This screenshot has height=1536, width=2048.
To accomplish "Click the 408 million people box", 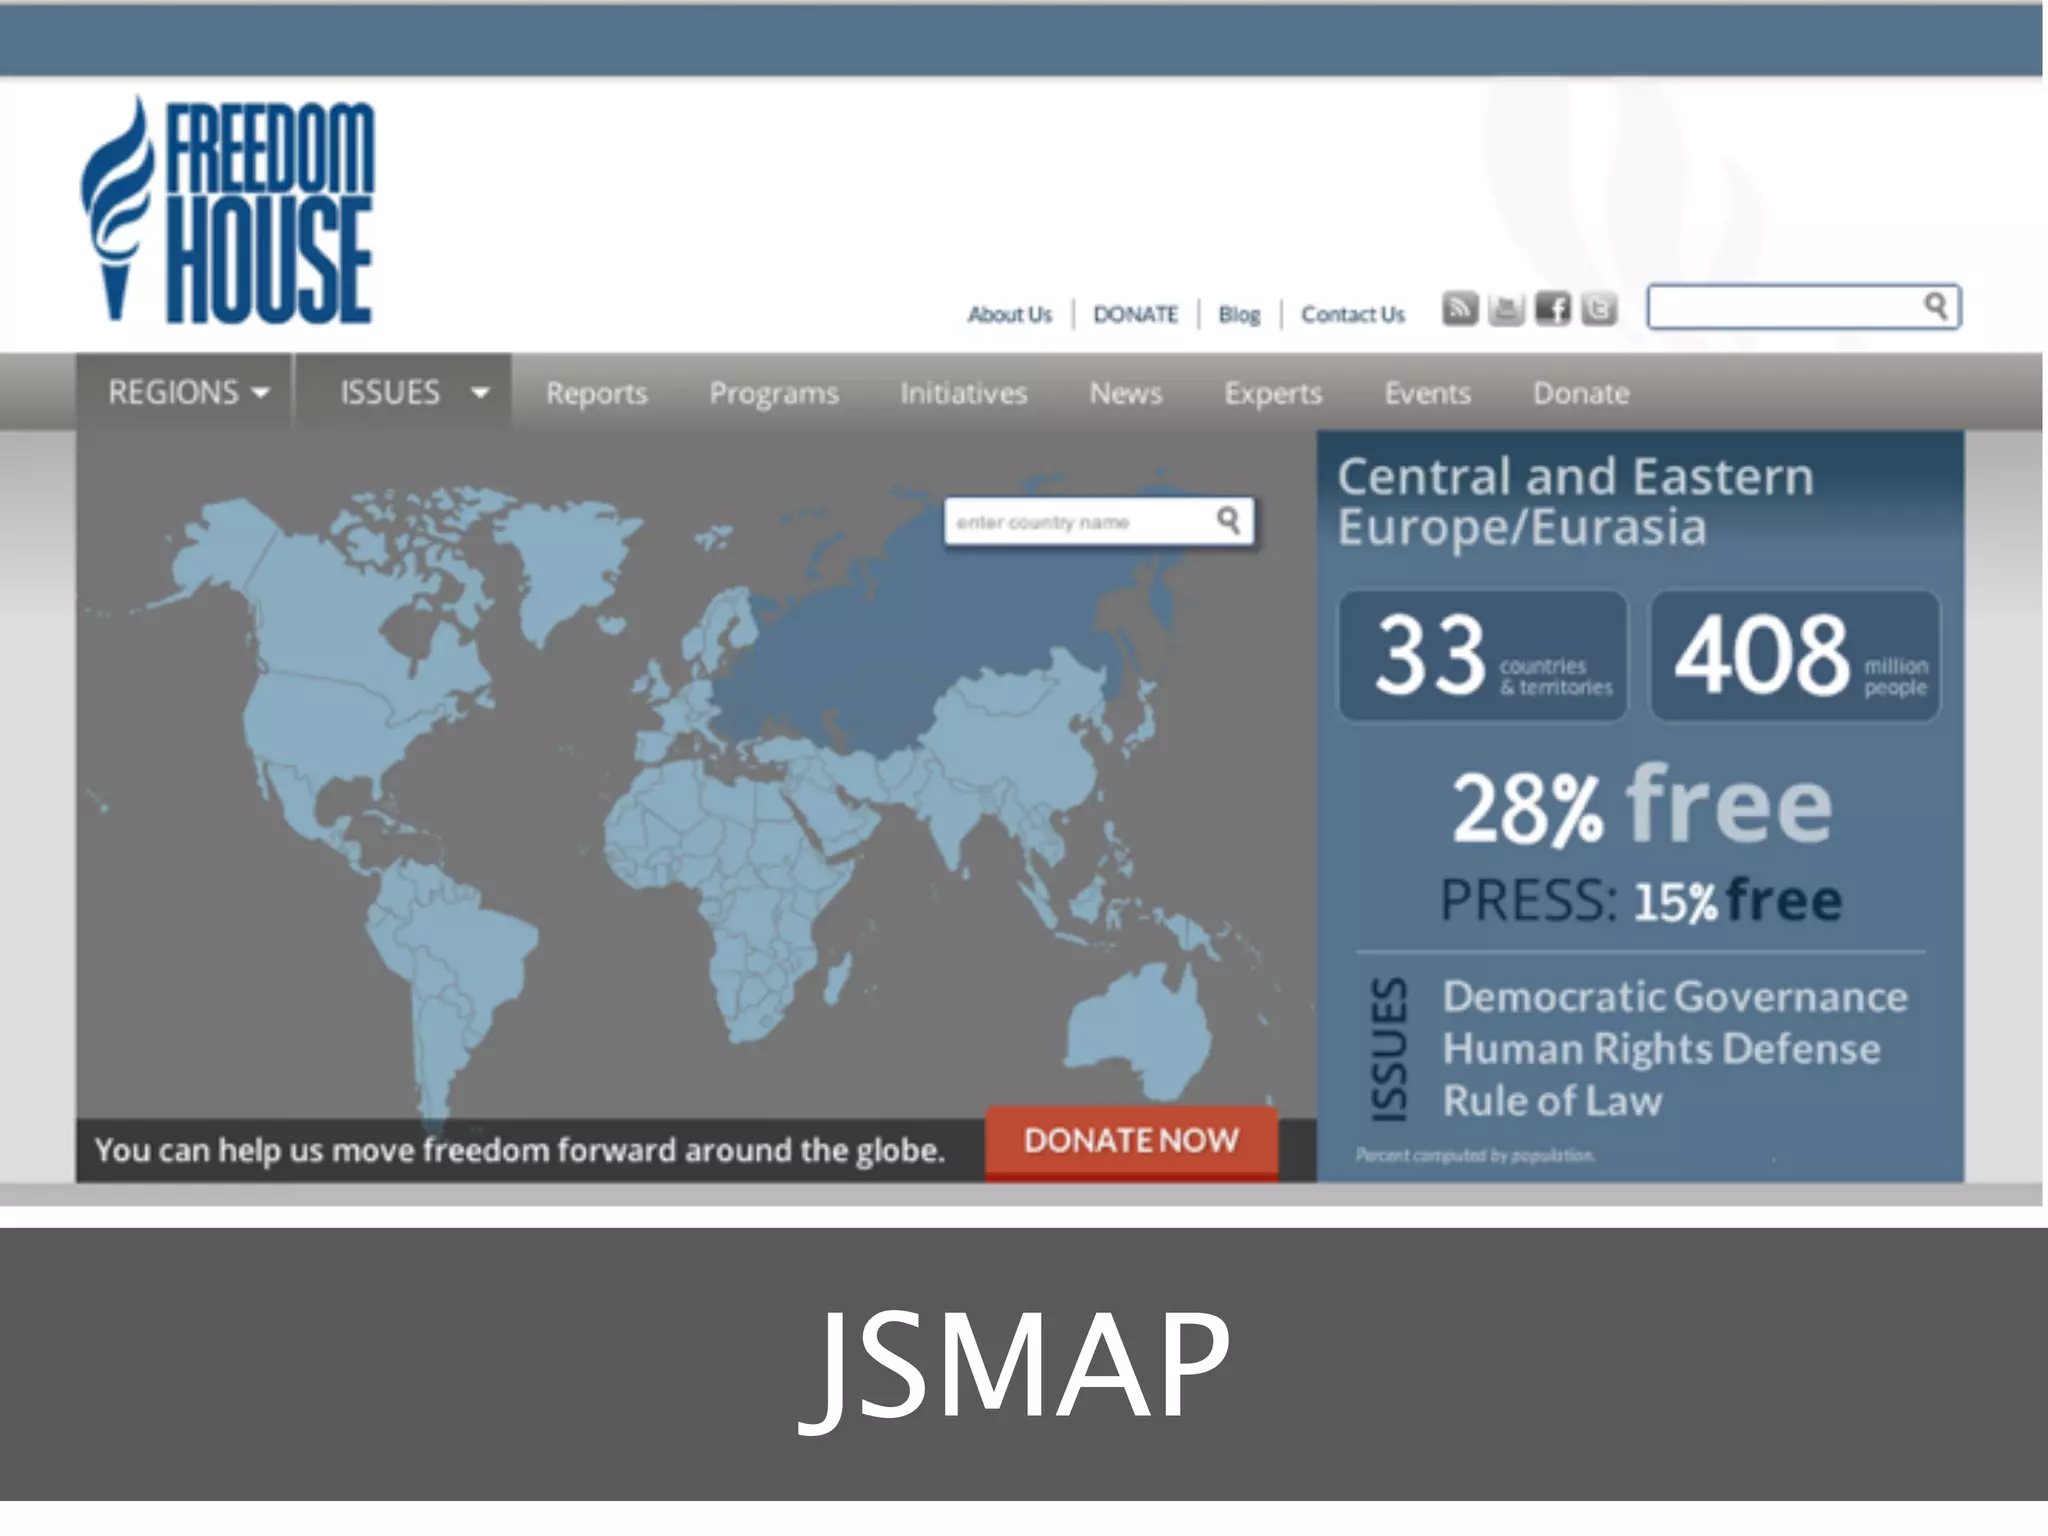I will pos(1795,656).
